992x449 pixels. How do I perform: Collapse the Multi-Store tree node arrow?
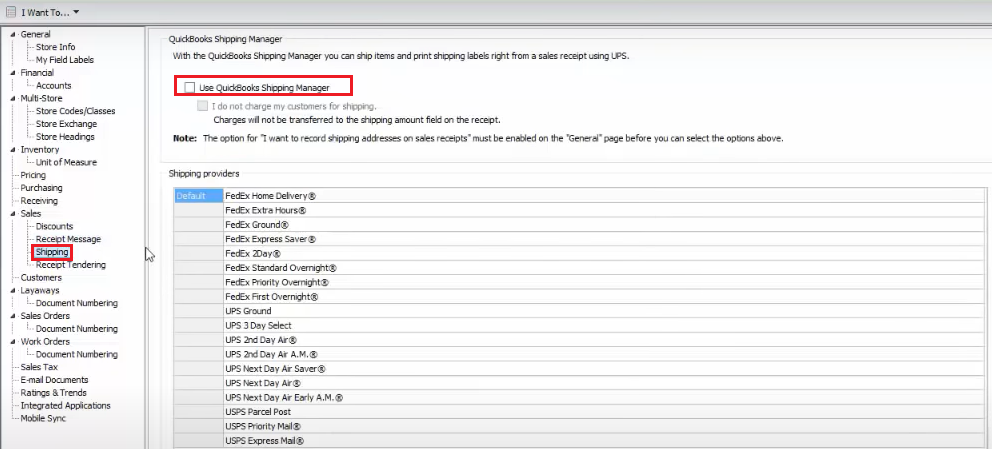click(x=14, y=98)
